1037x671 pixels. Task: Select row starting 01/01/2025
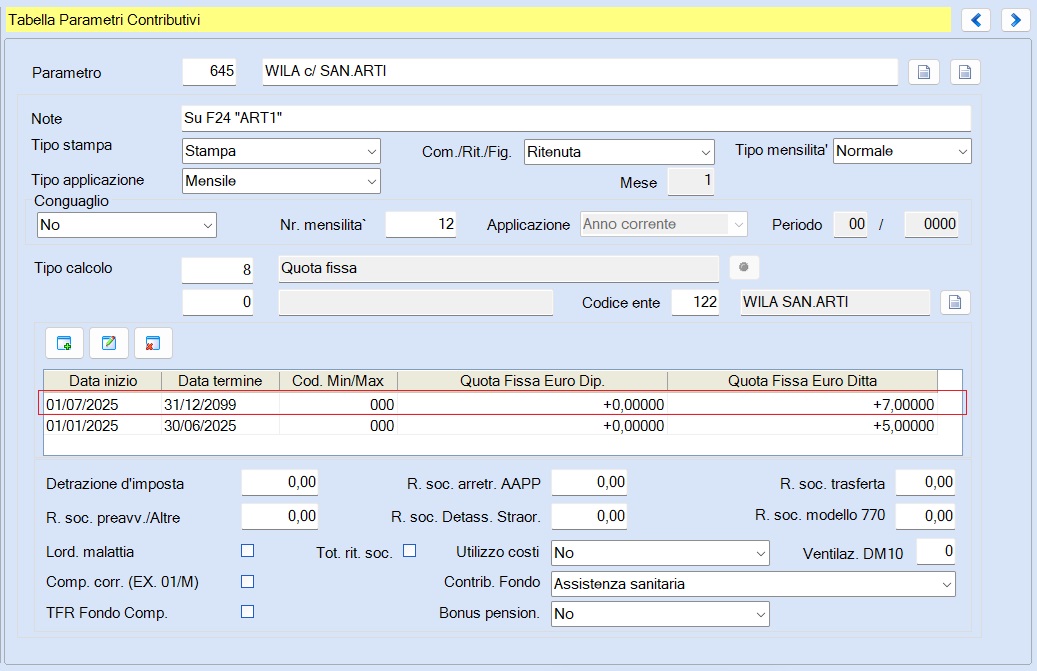[491, 425]
